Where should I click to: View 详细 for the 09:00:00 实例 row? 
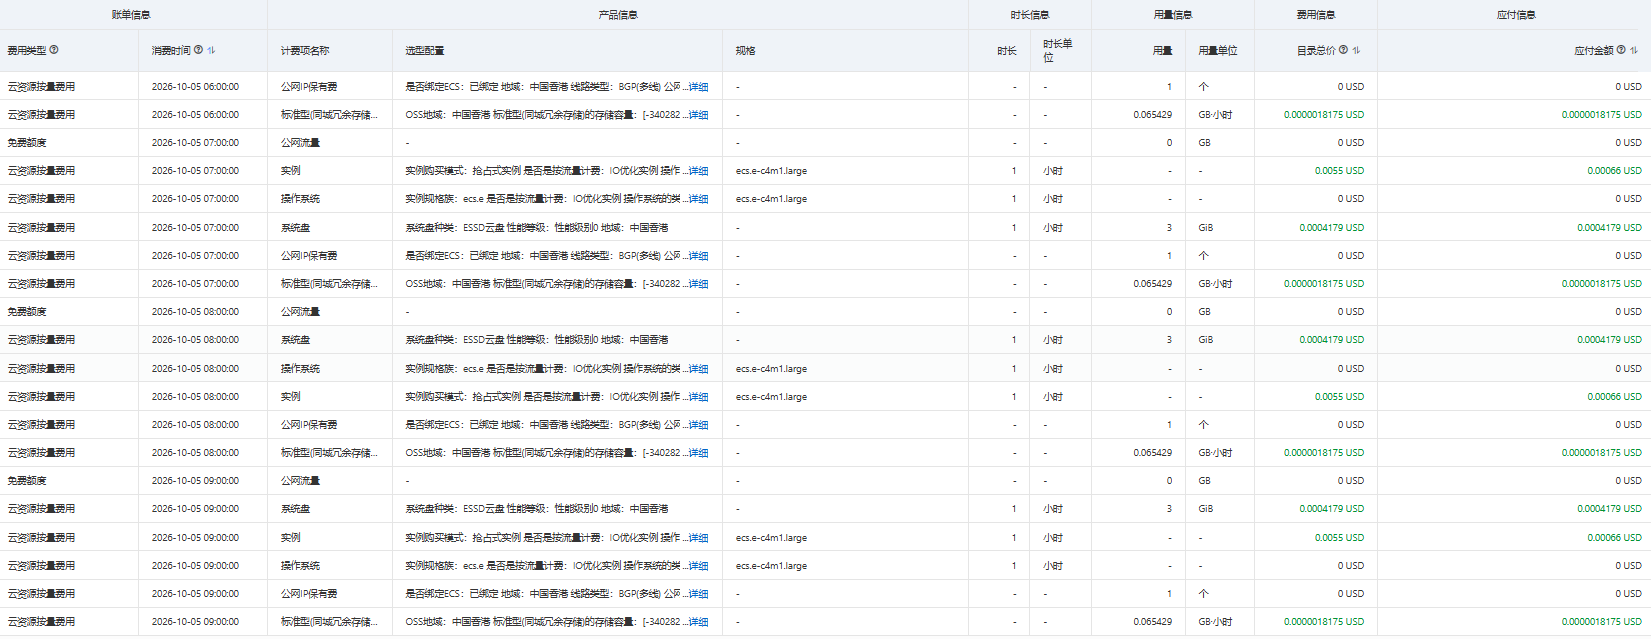pos(698,538)
